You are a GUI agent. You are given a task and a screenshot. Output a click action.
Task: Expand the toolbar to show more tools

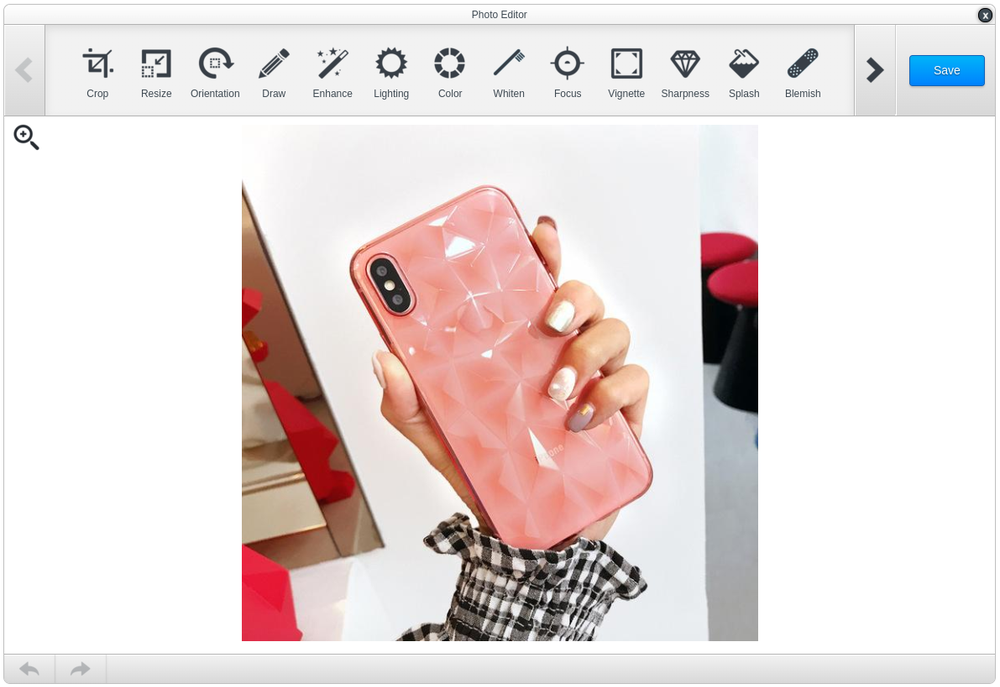tap(875, 70)
